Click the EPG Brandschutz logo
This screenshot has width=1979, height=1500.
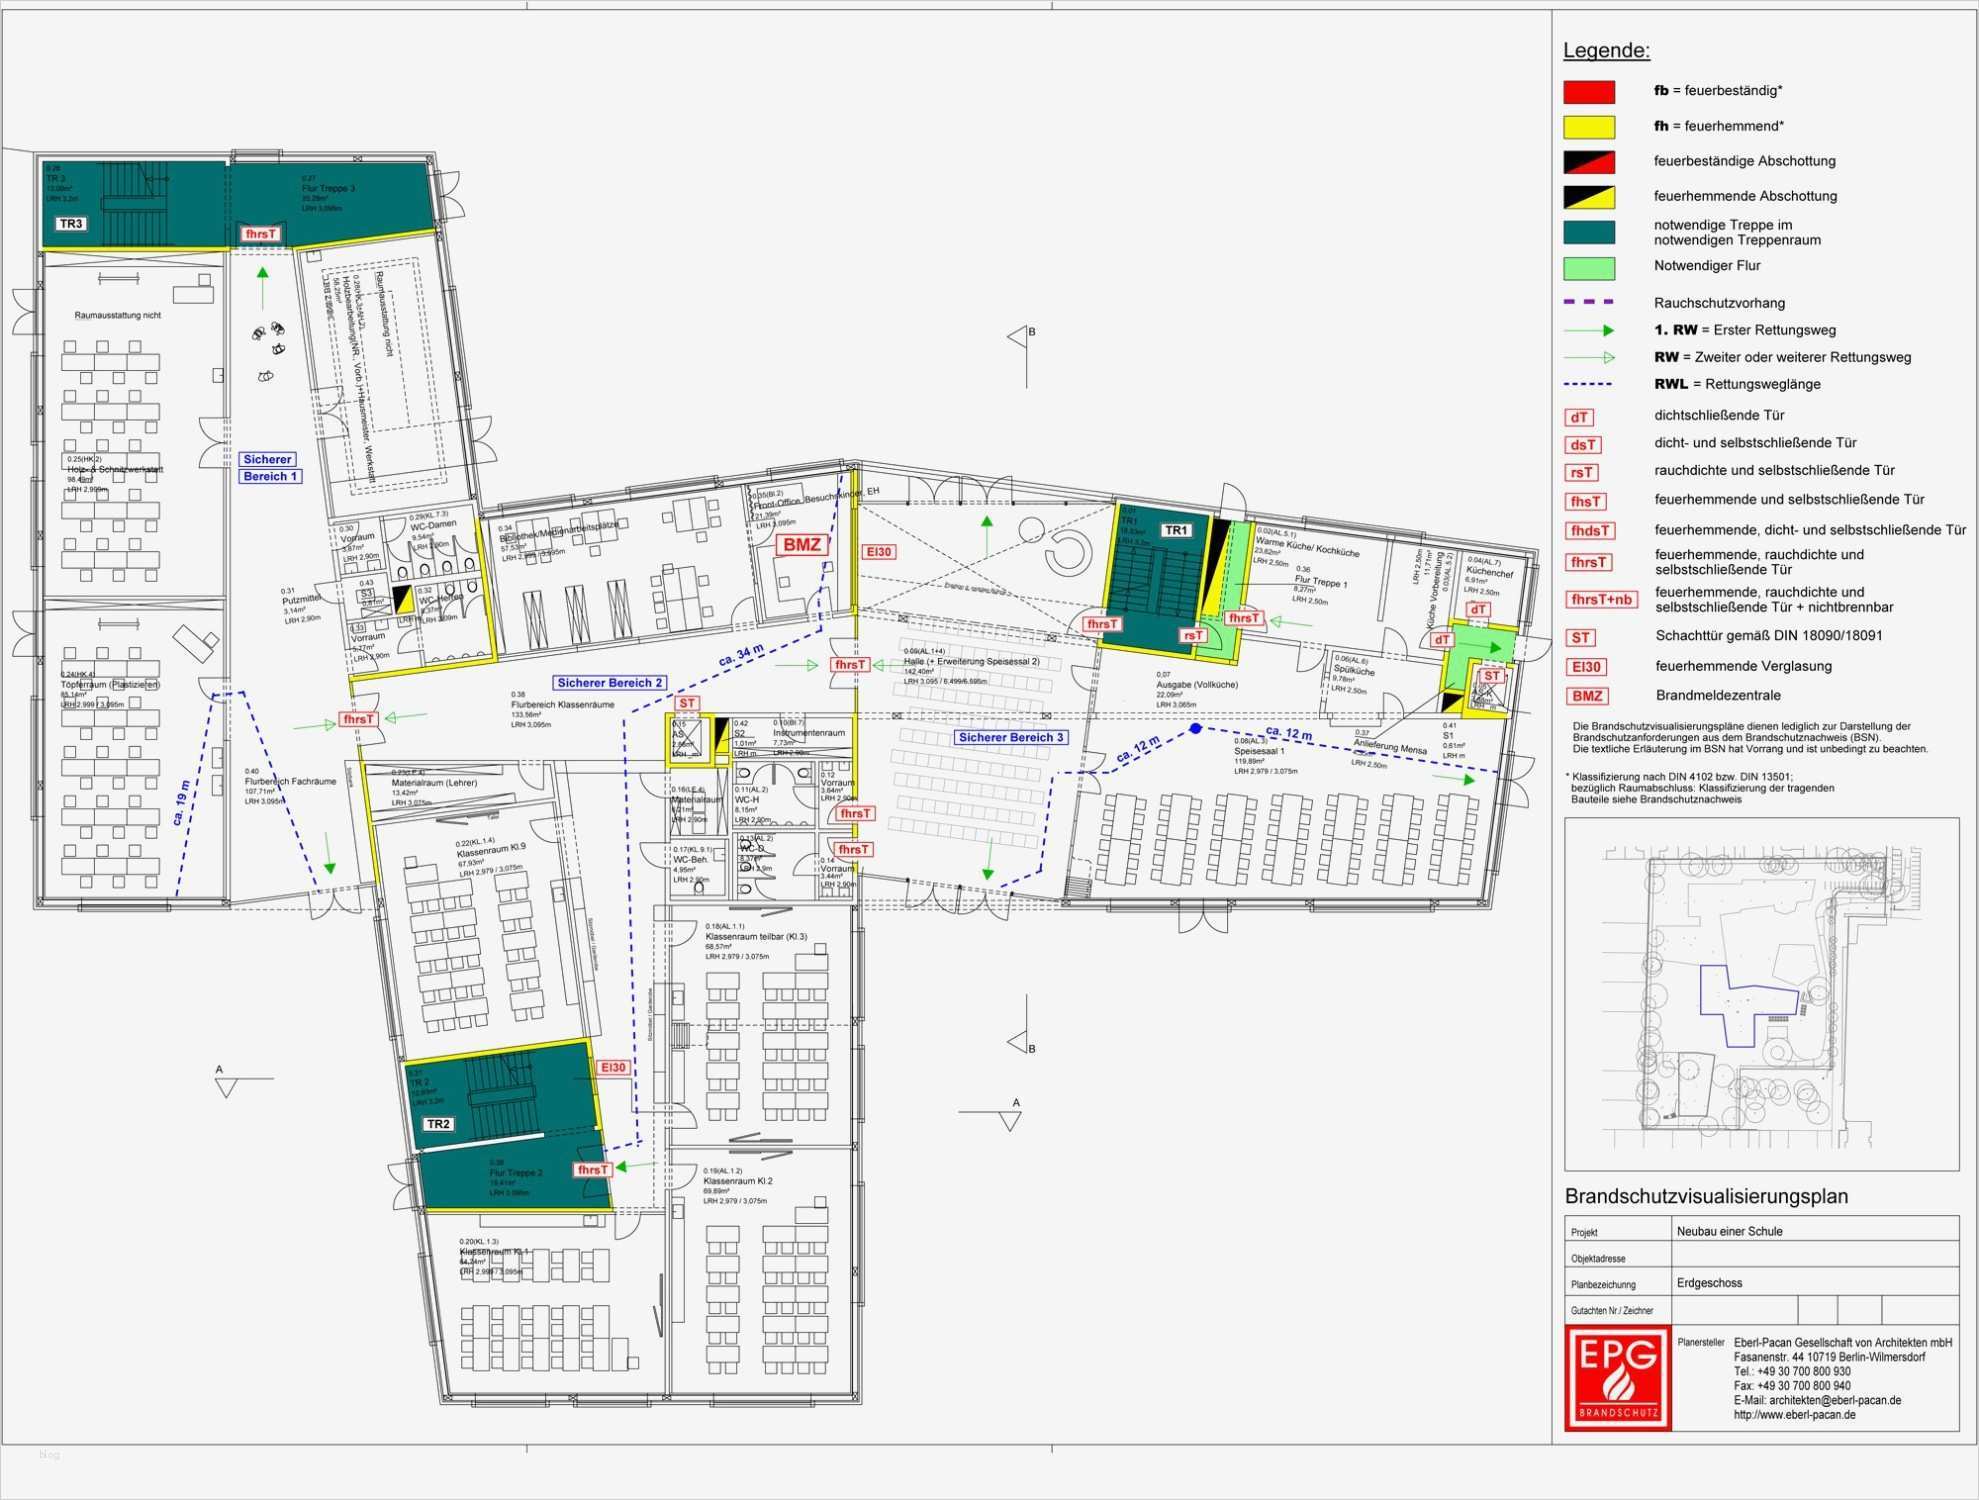[1617, 1377]
